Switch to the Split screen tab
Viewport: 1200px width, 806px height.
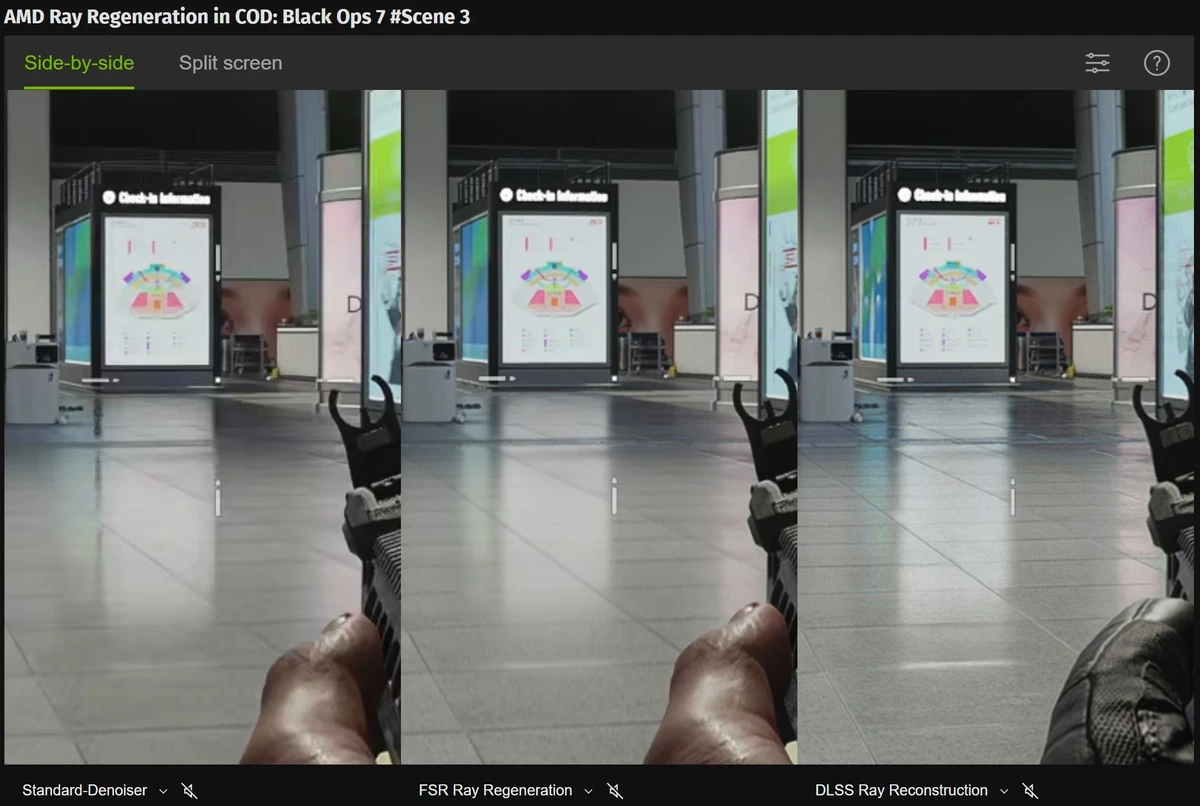click(230, 62)
